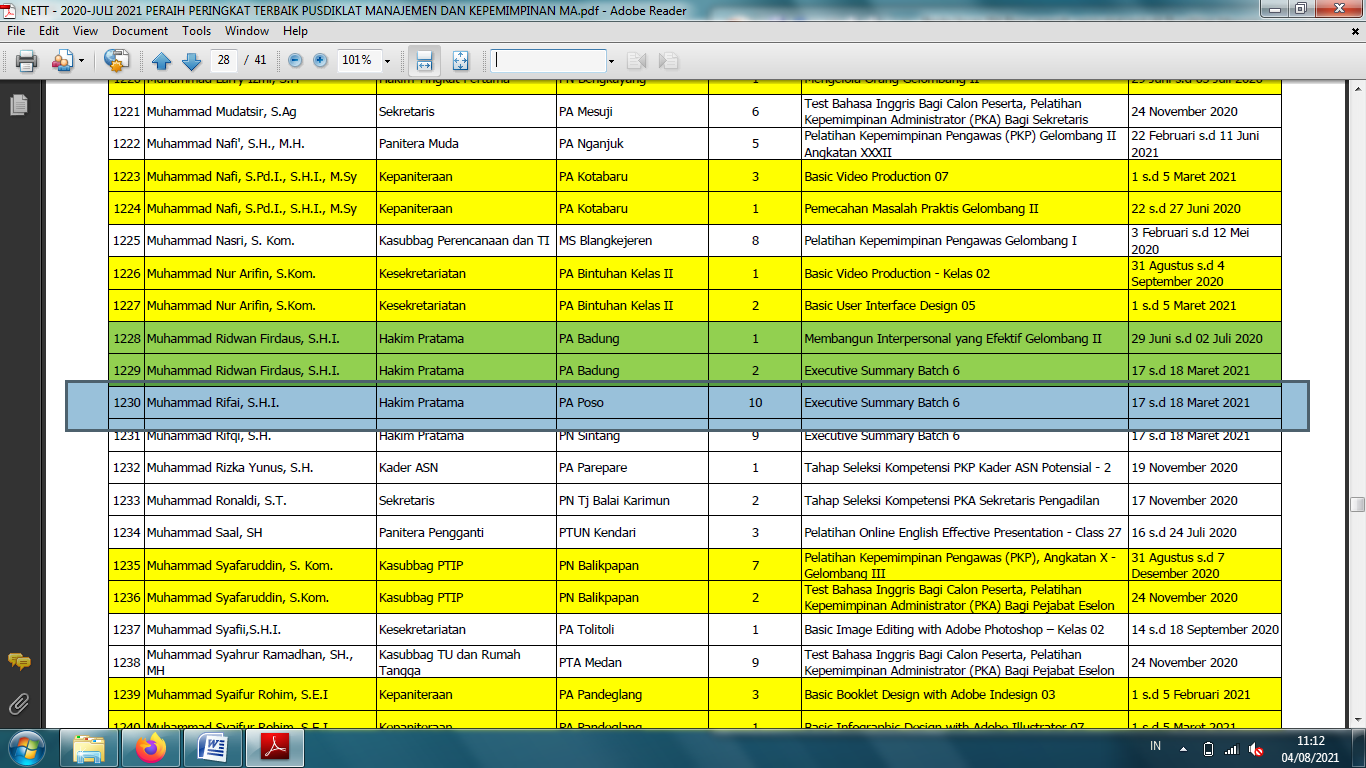Click the zoom out minus button
Viewport: 1366px width, 768px height.
pos(296,61)
